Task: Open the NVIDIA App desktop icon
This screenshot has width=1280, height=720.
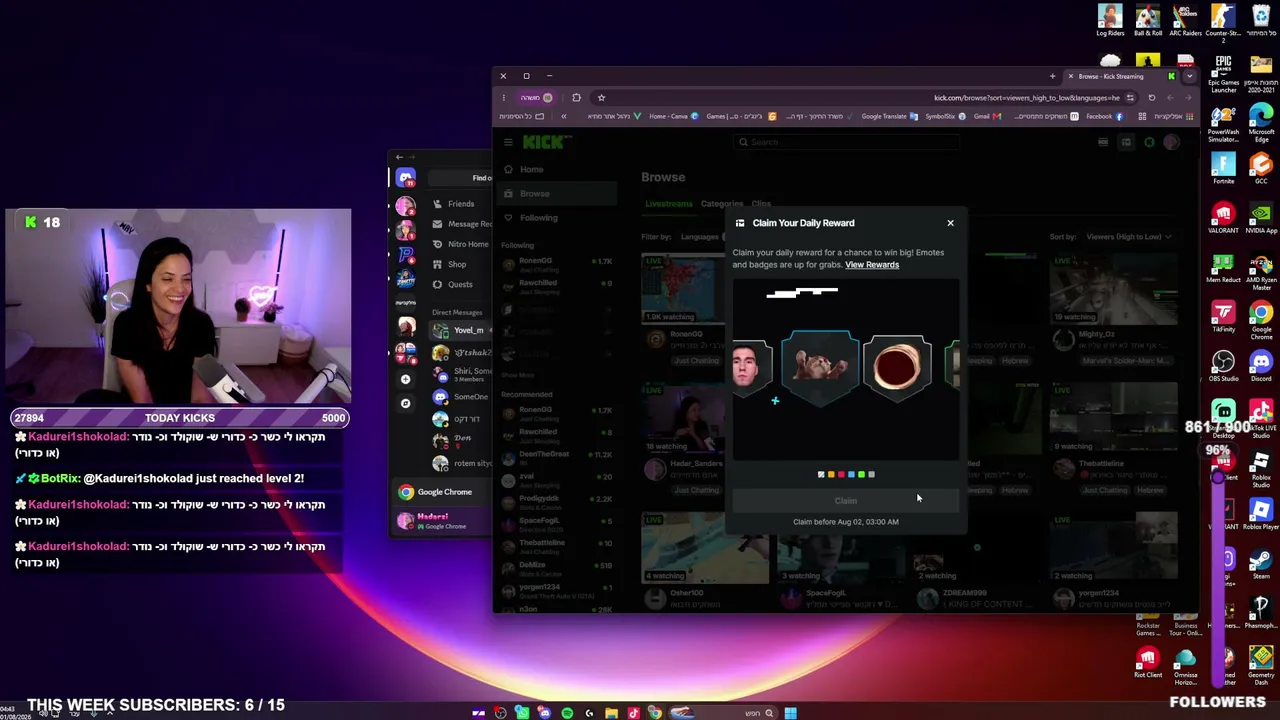Action: [1261, 217]
